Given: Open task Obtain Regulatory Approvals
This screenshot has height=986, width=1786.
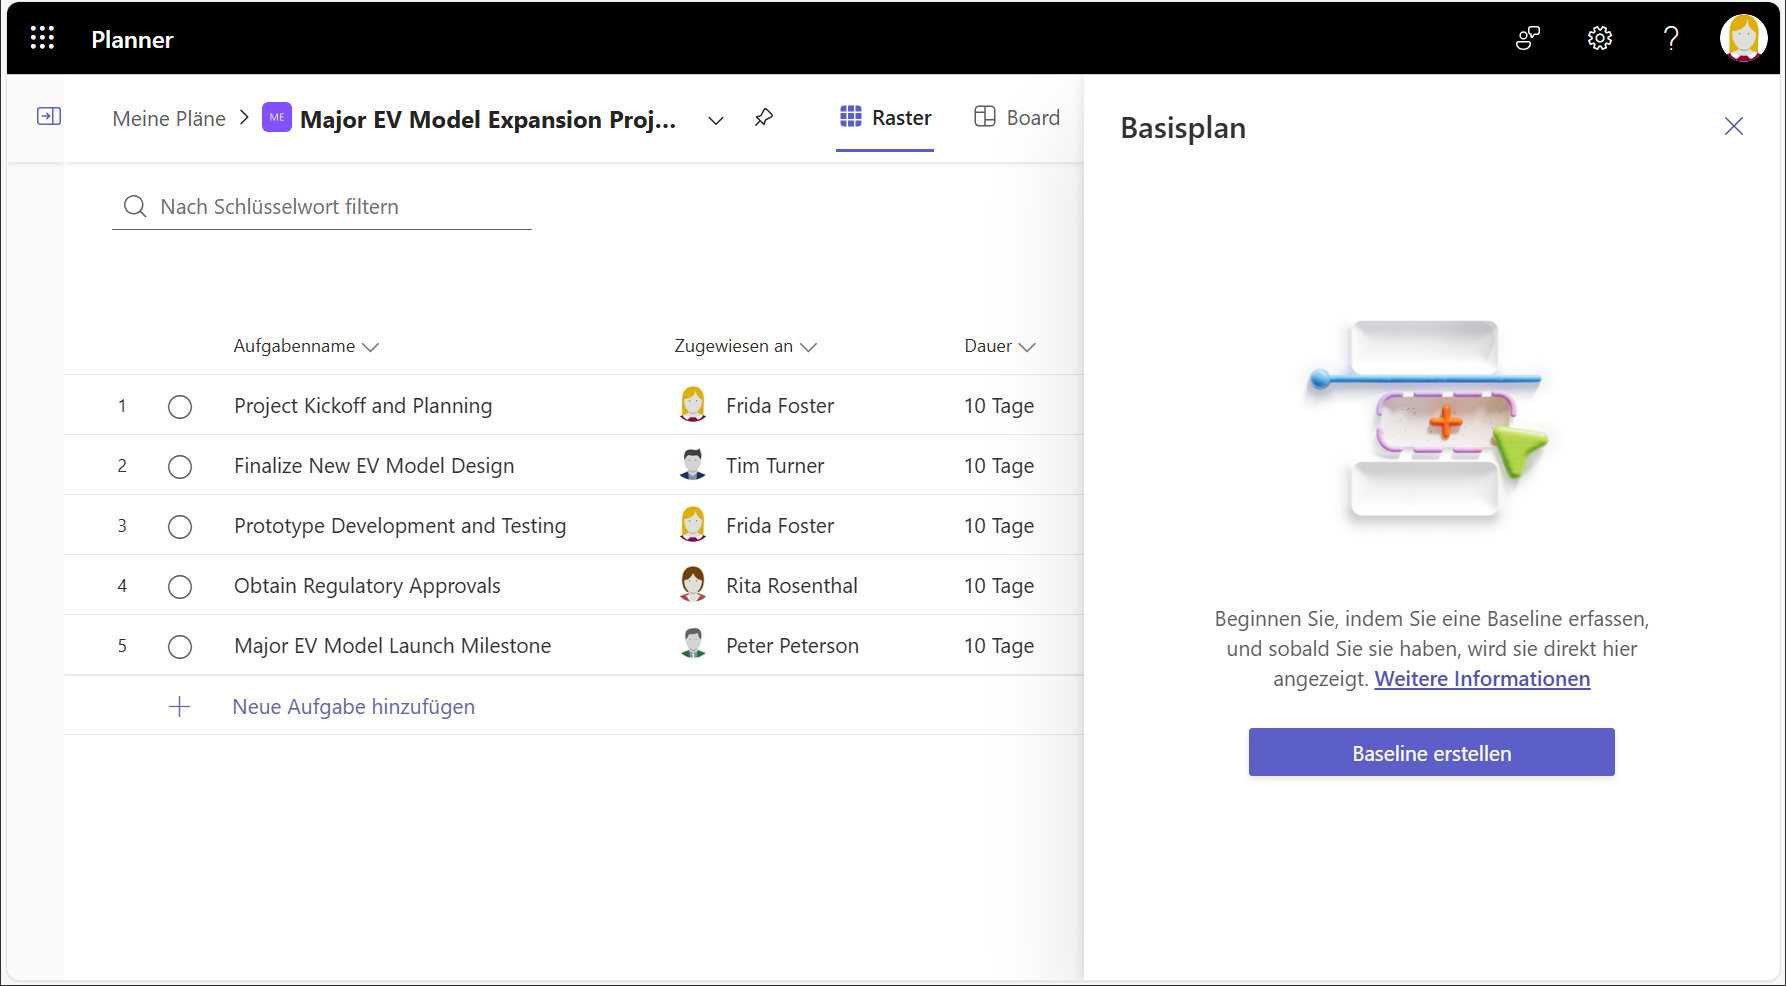Looking at the screenshot, I should click(367, 586).
